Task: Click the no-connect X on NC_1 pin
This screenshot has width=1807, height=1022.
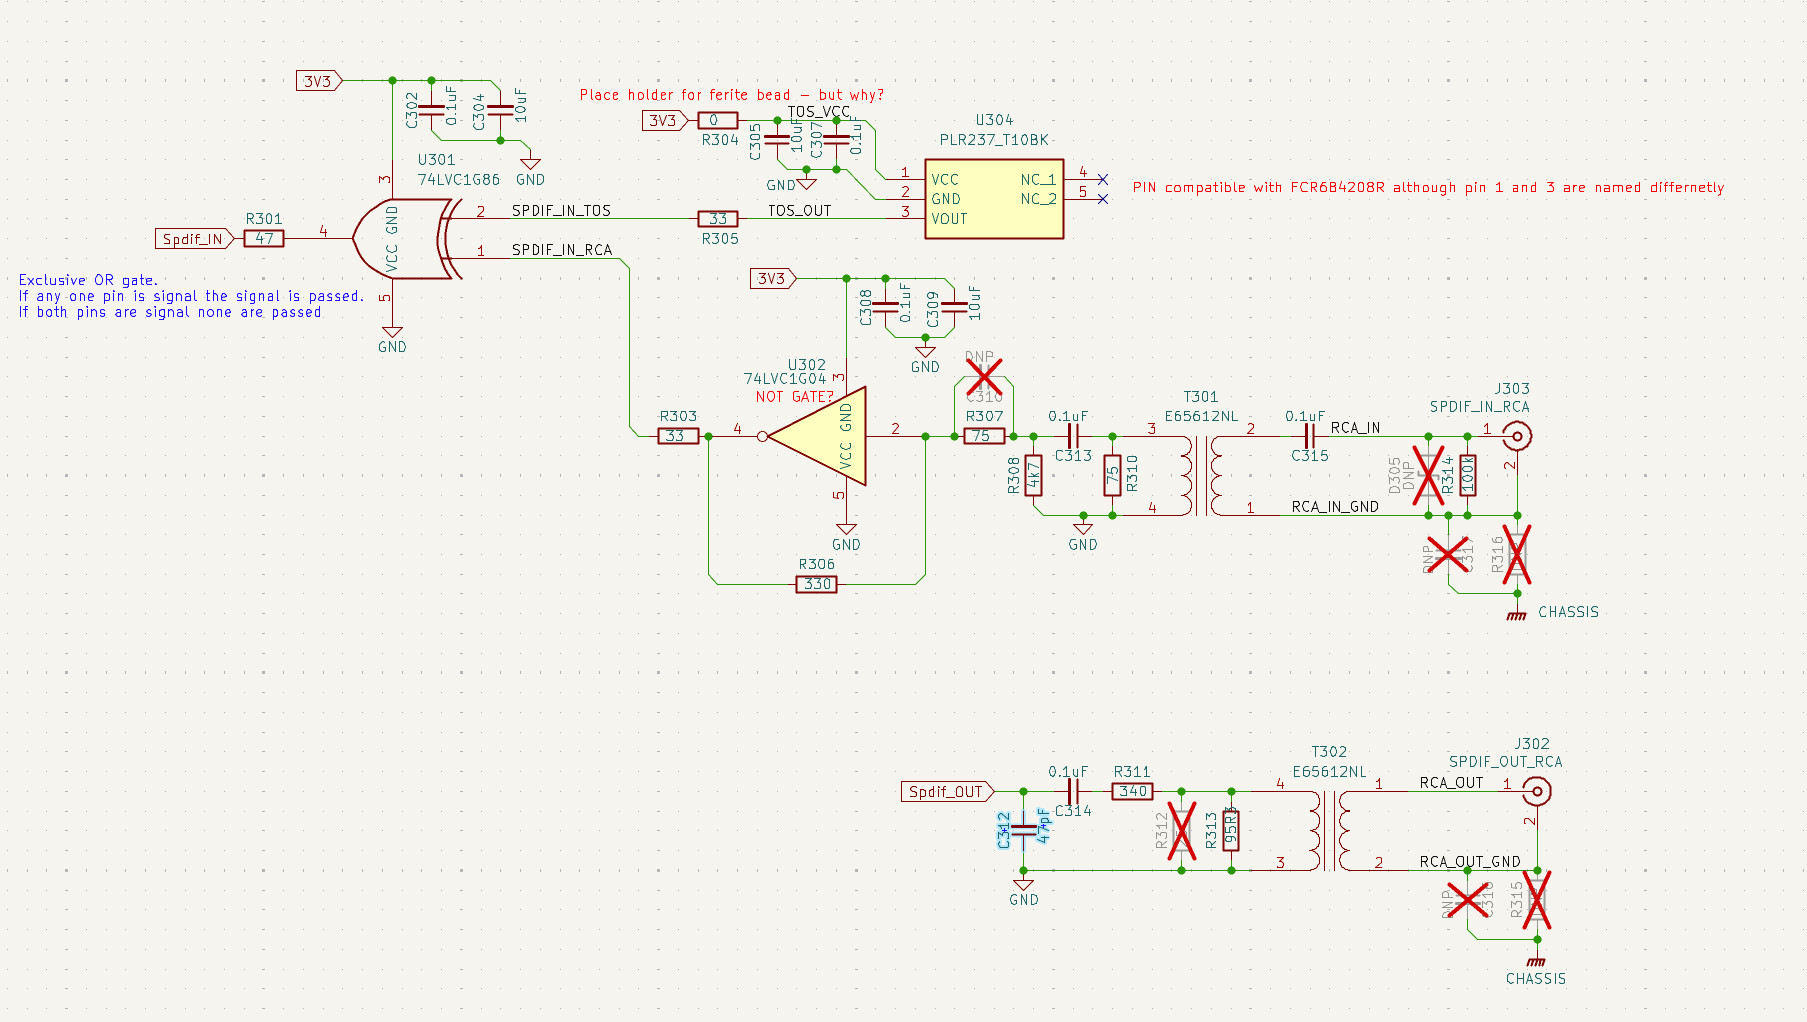Action: tap(1103, 180)
